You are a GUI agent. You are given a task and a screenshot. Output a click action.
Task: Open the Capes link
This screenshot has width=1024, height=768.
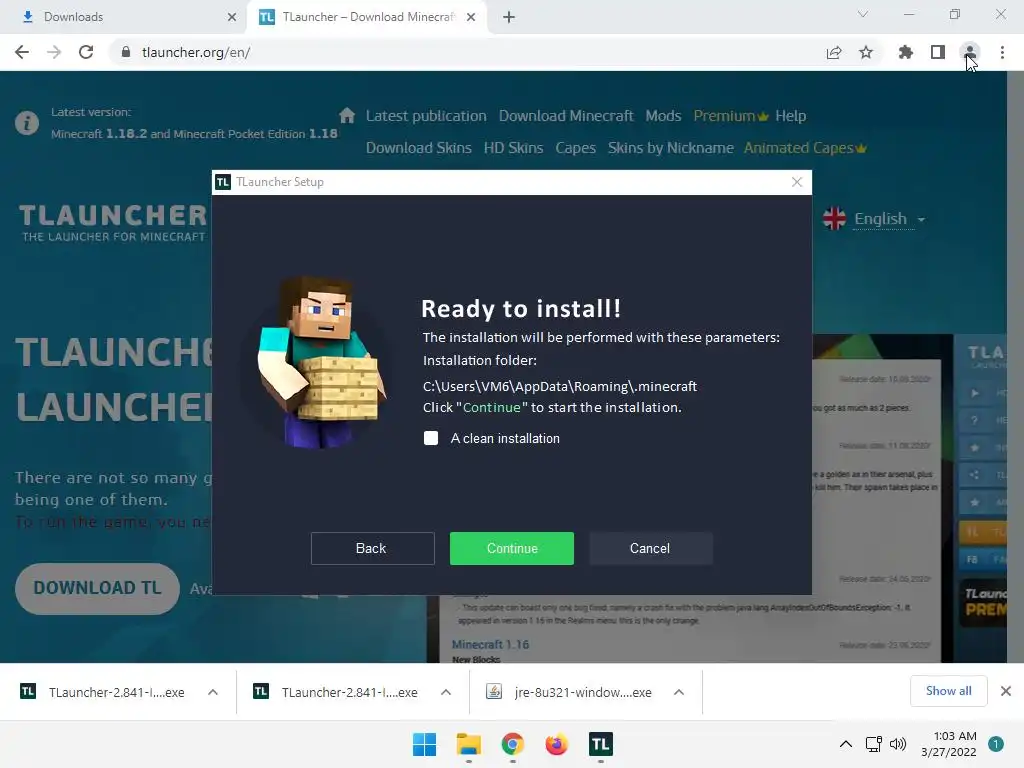[575, 148]
